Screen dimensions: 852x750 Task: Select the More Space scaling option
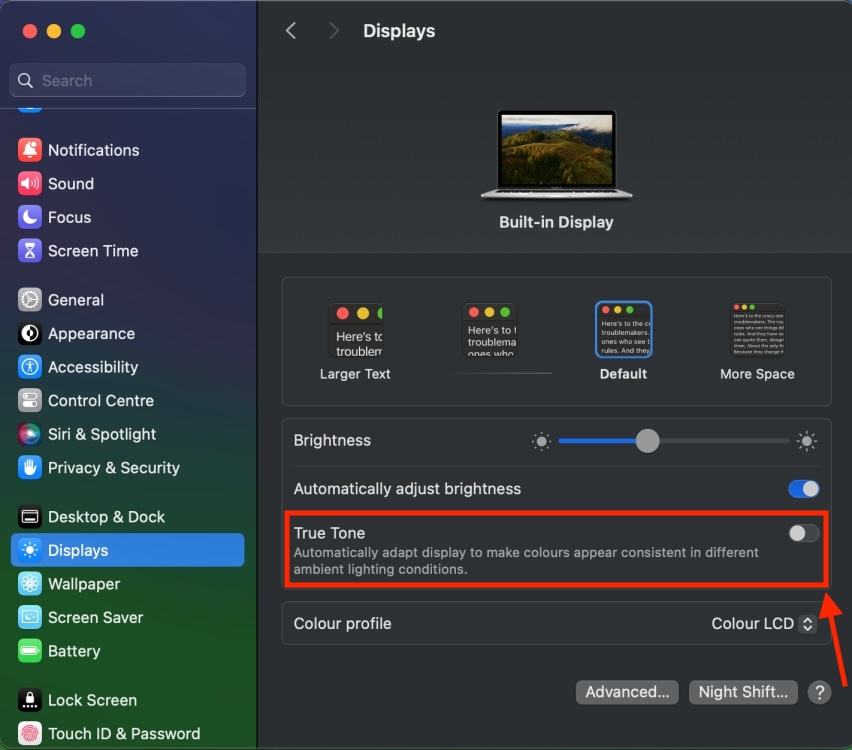757,329
